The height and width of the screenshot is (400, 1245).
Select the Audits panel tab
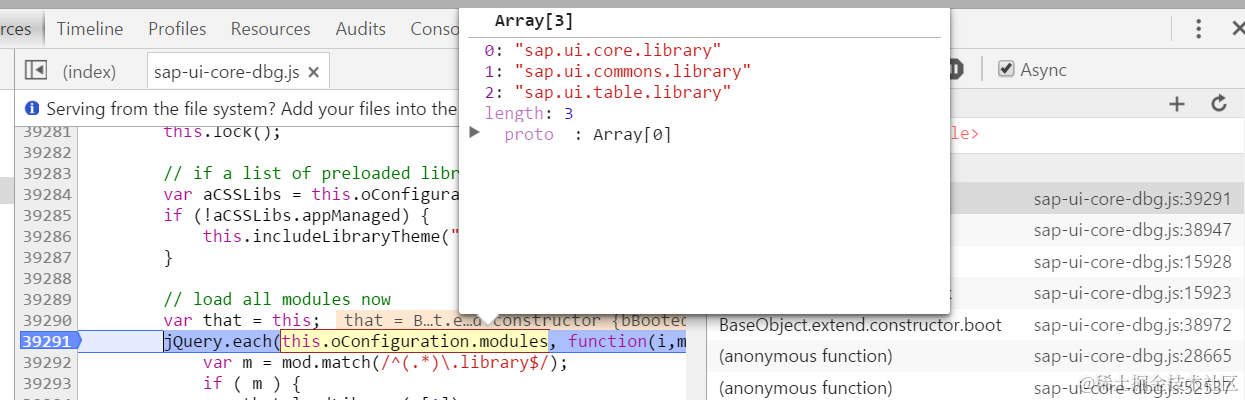(x=361, y=29)
